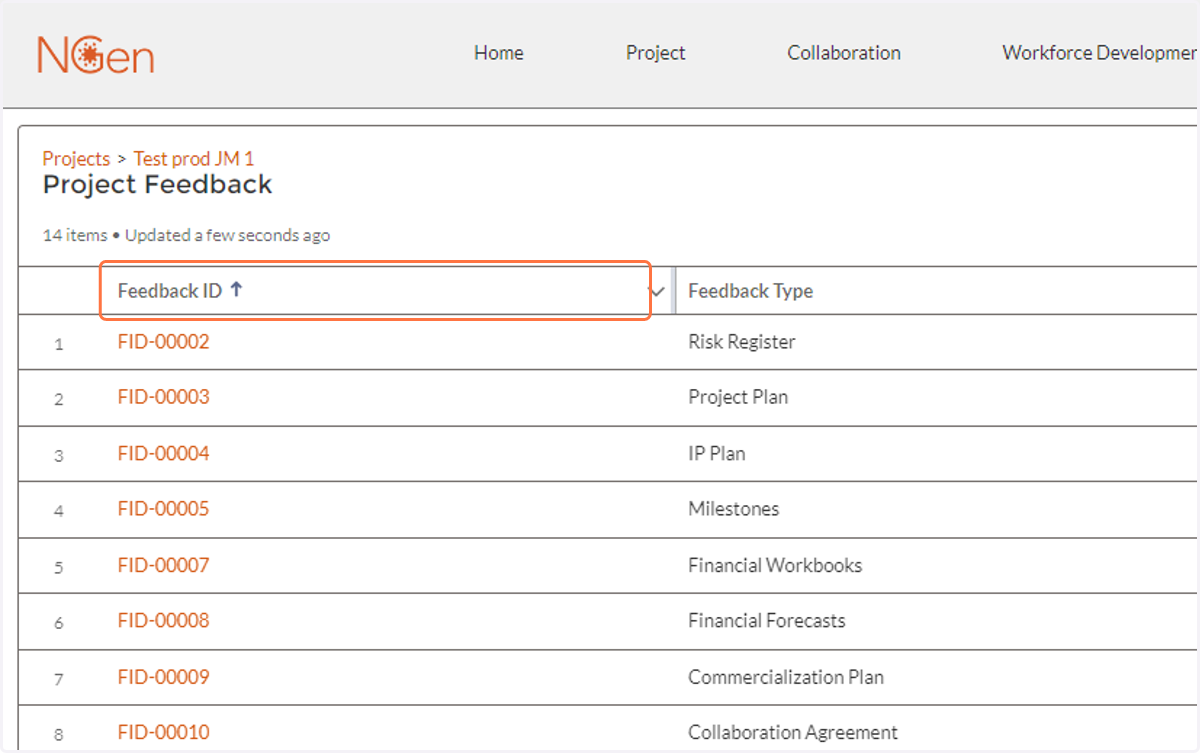This screenshot has width=1200, height=753.
Task: Click row number 5 cell
Action: [59, 567]
